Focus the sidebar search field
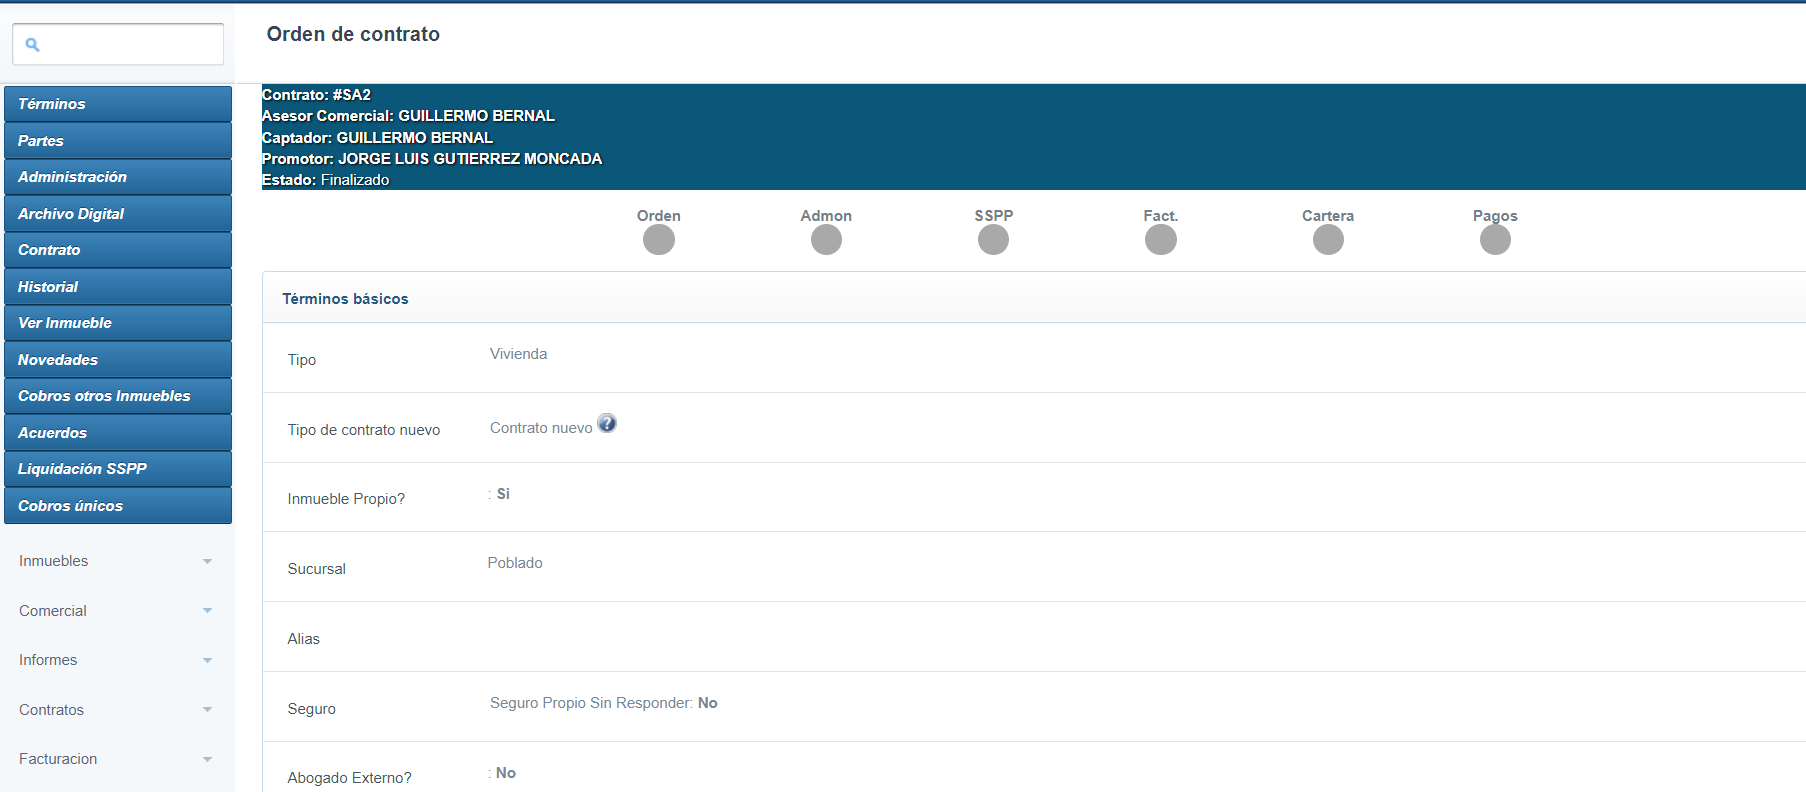The image size is (1806, 792). pyautogui.click(x=118, y=44)
